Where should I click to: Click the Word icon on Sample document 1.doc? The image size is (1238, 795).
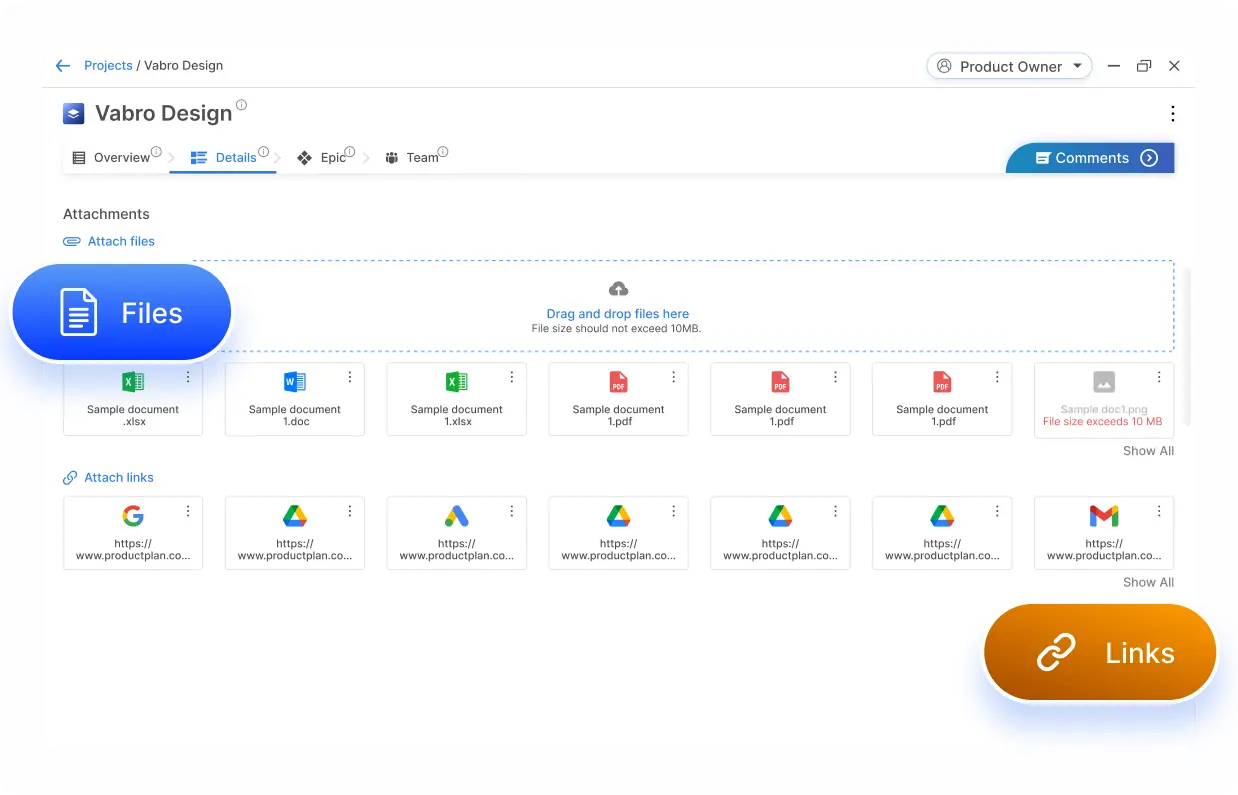[294, 381]
